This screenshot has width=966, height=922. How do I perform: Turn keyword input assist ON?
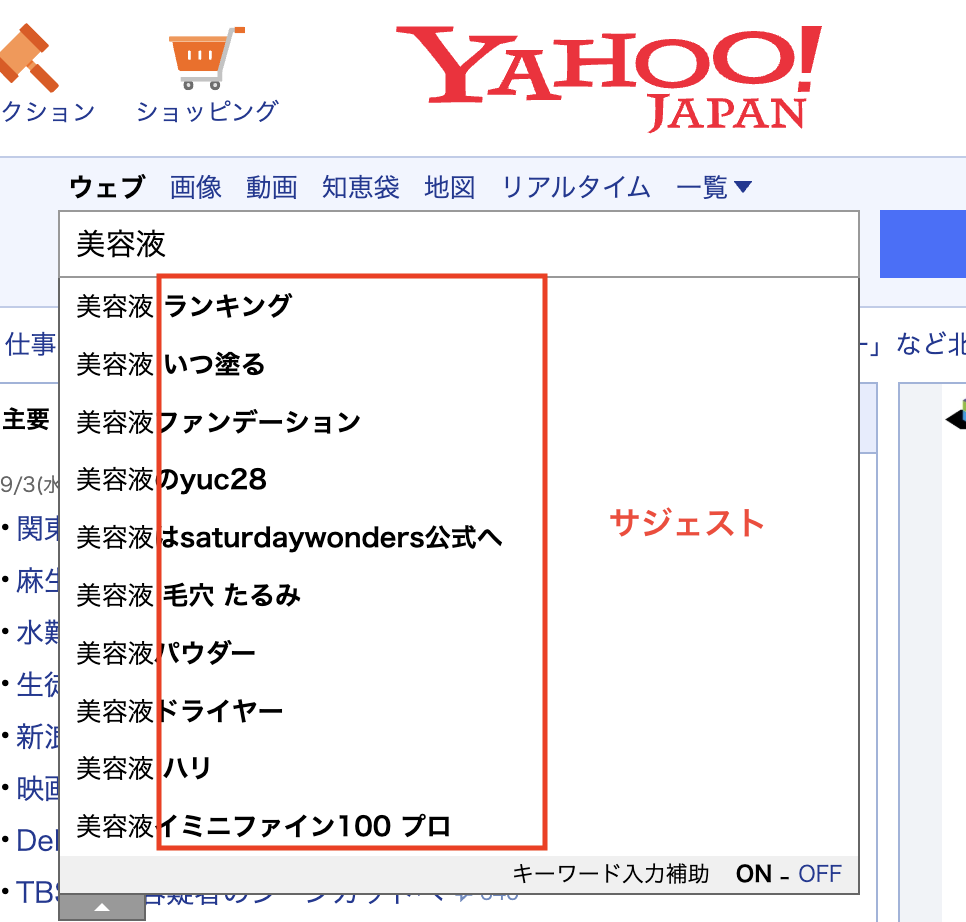(x=754, y=874)
